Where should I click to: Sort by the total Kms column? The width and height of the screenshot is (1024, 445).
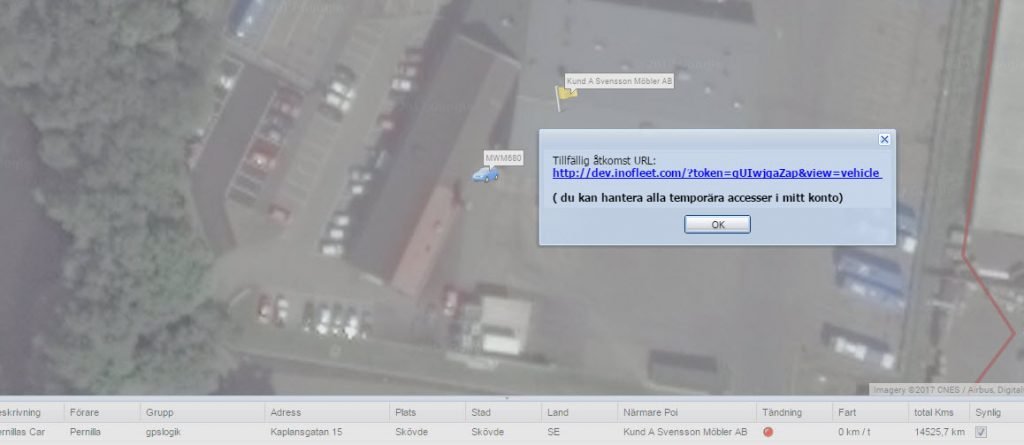pos(933,412)
